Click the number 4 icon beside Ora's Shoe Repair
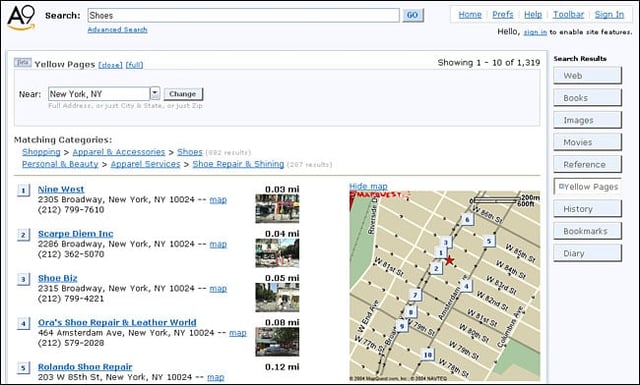This screenshot has width=640, height=385. pos(23,324)
